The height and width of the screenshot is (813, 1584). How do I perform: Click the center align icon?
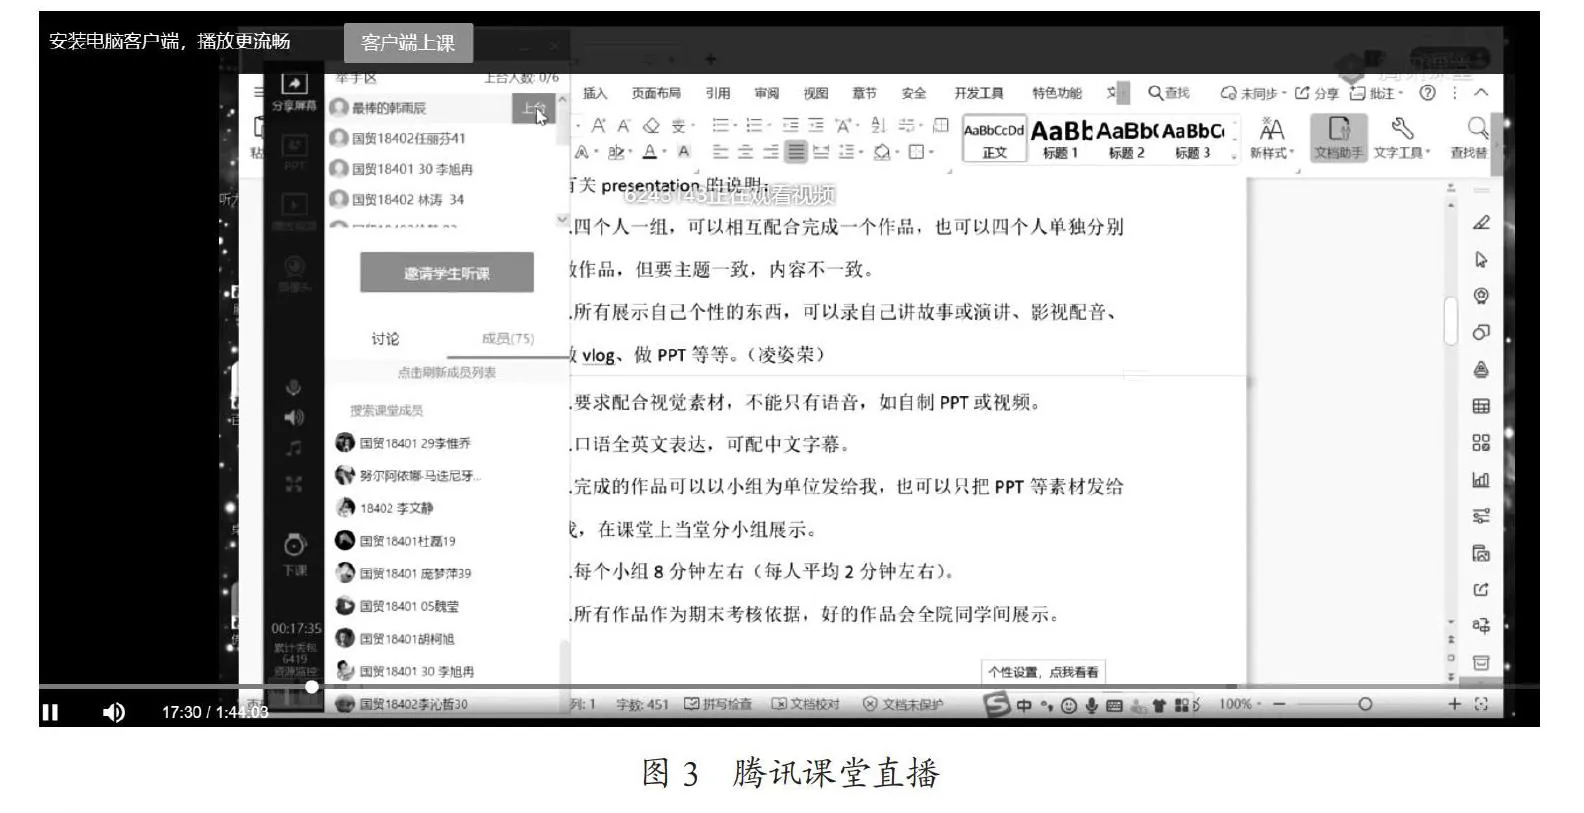pos(746,153)
